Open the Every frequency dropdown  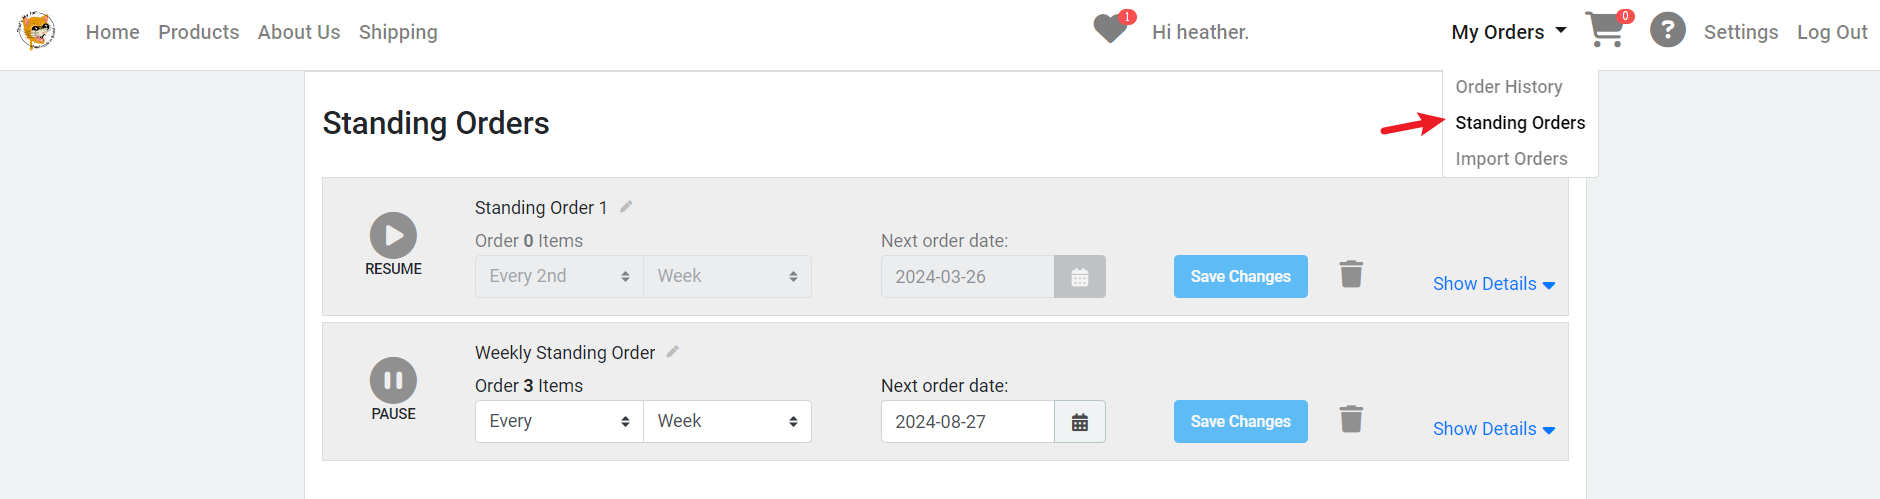(x=559, y=422)
